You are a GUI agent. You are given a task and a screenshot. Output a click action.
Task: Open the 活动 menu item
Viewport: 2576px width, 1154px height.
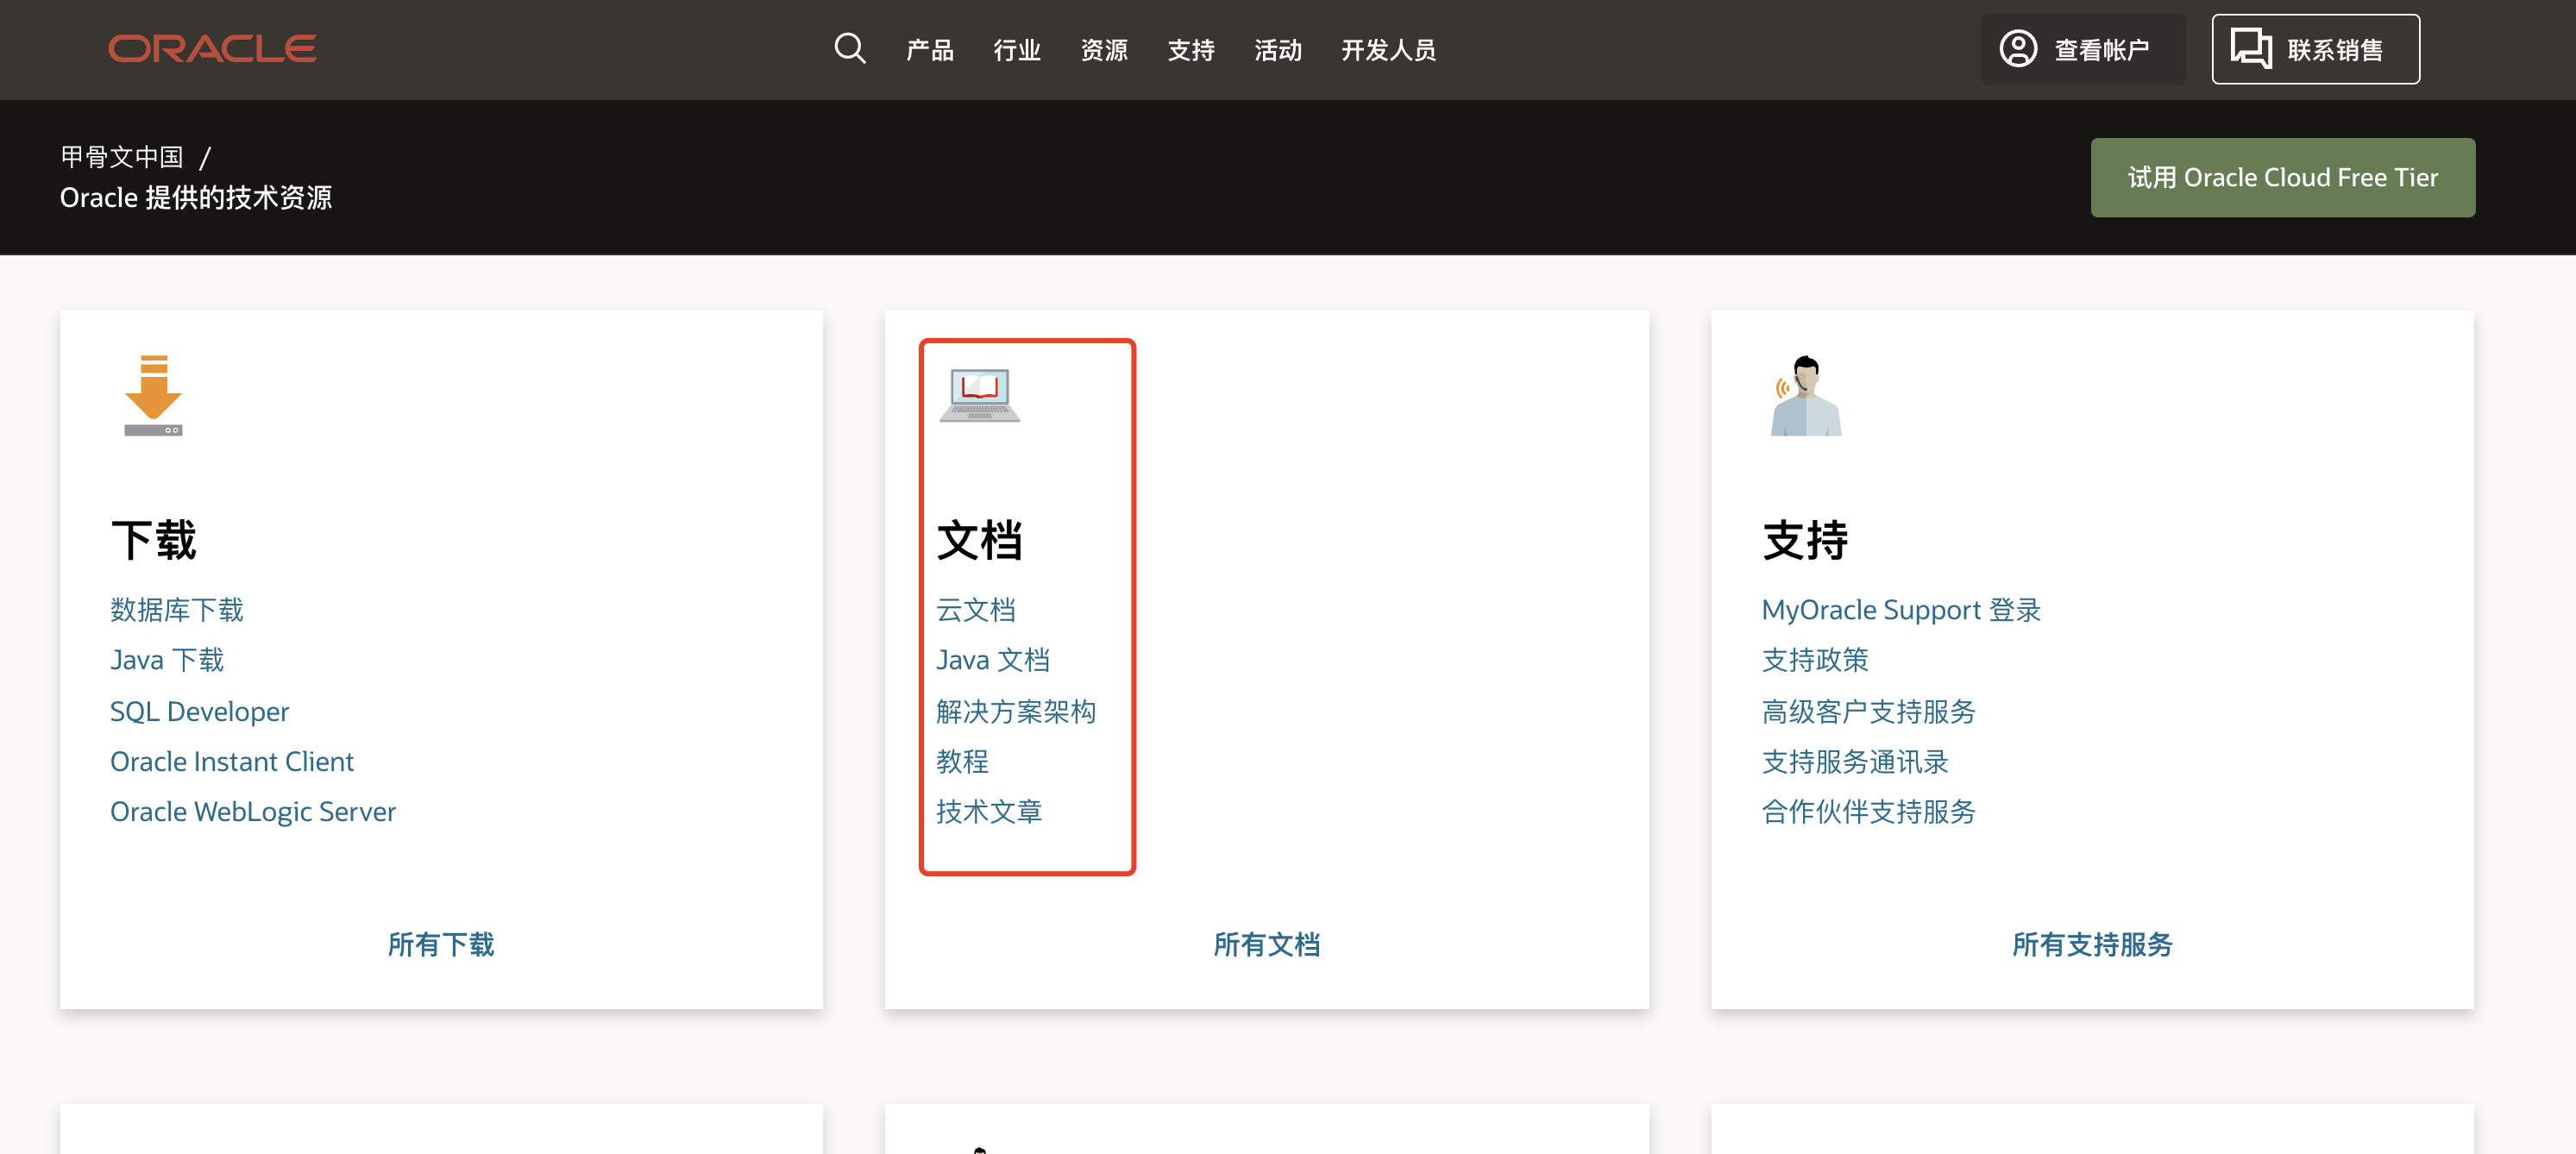coord(1277,50)
